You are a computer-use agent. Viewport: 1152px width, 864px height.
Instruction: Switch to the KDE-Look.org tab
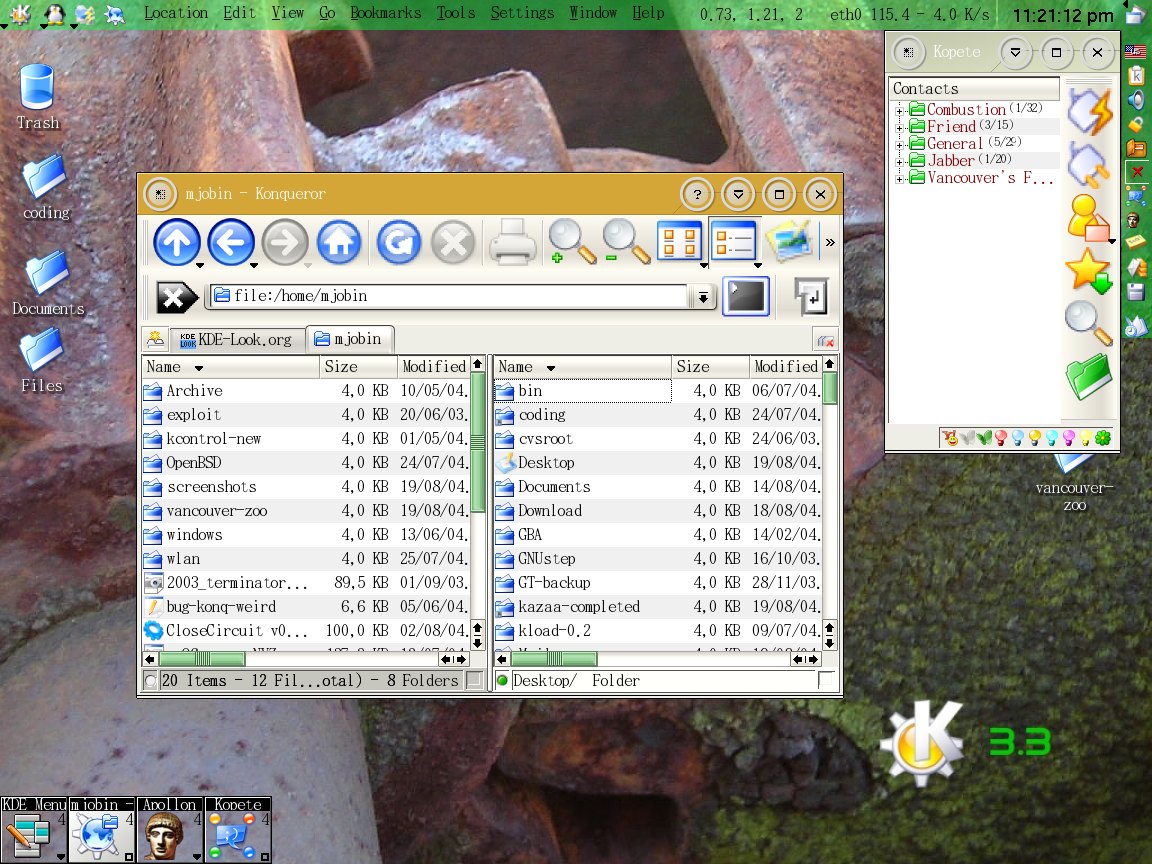pyautogui.click(x=237, y=339)
